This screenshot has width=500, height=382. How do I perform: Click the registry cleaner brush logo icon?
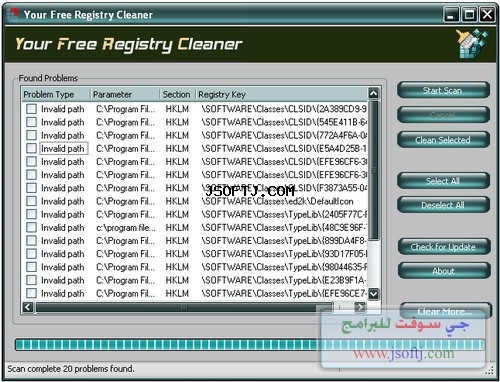472,44
